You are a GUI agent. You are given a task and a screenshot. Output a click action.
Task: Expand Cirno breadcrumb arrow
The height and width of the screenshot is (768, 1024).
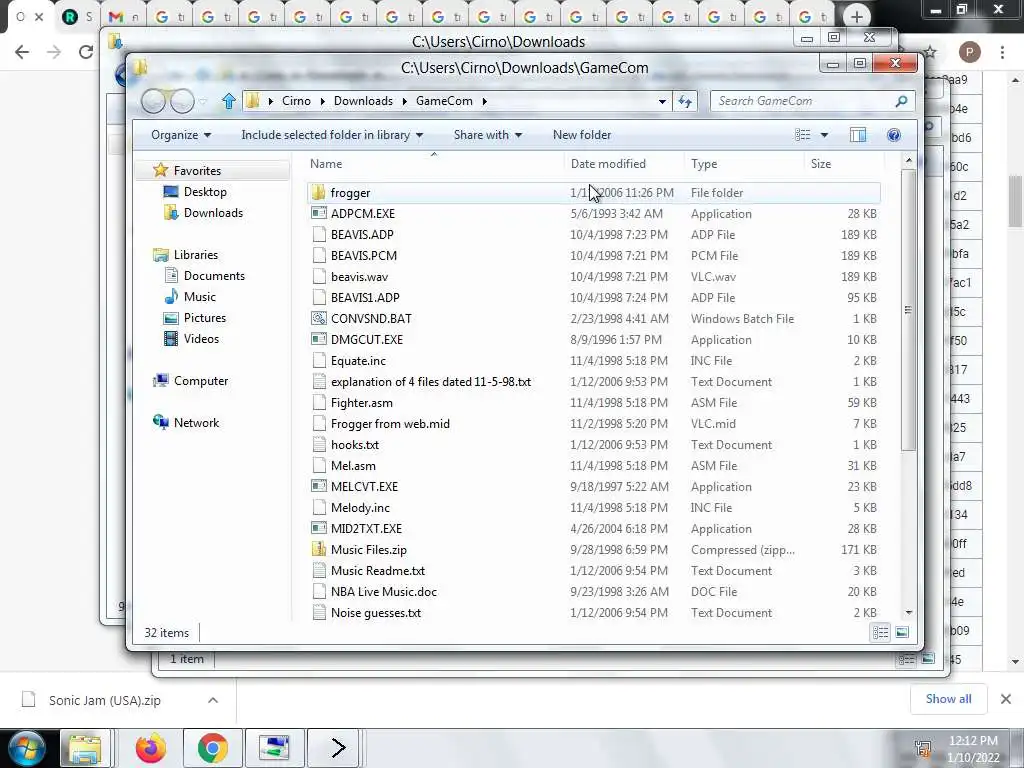click(323, 101)
